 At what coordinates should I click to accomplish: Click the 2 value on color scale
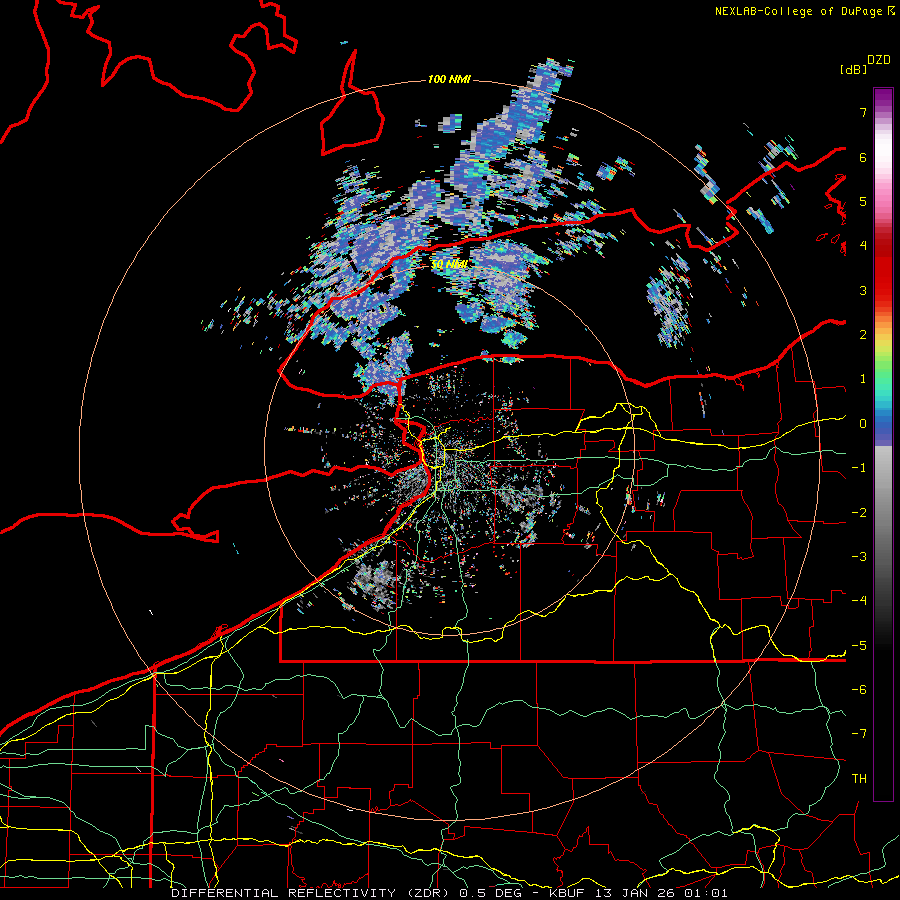click(863, 335)
